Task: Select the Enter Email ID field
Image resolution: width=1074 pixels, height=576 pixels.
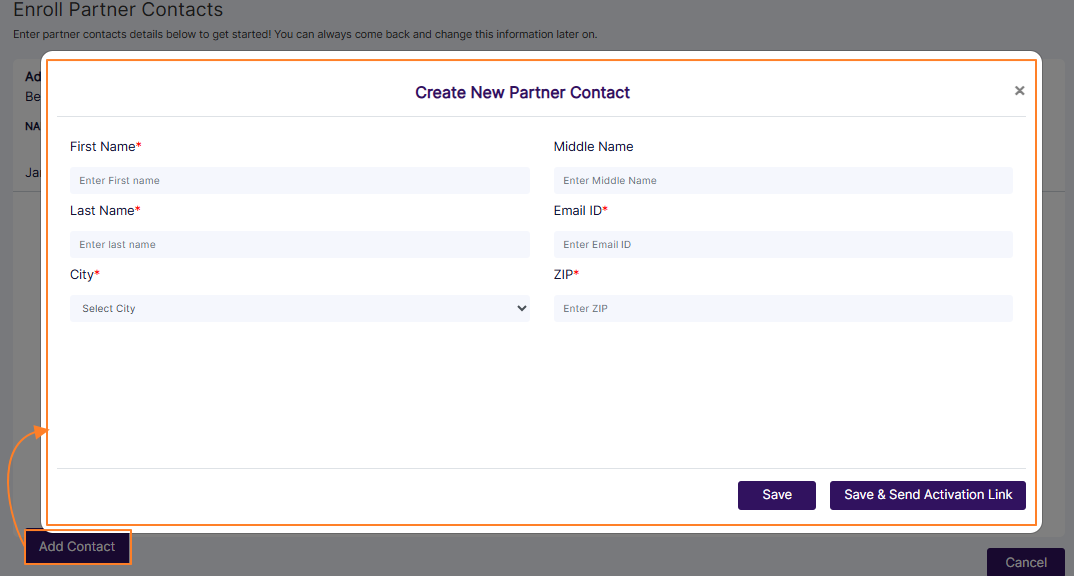Action: coord(783,244)
